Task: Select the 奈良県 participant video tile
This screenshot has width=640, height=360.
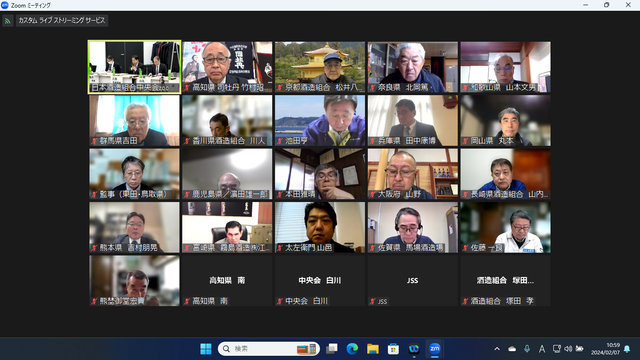Action: point(413,67)
